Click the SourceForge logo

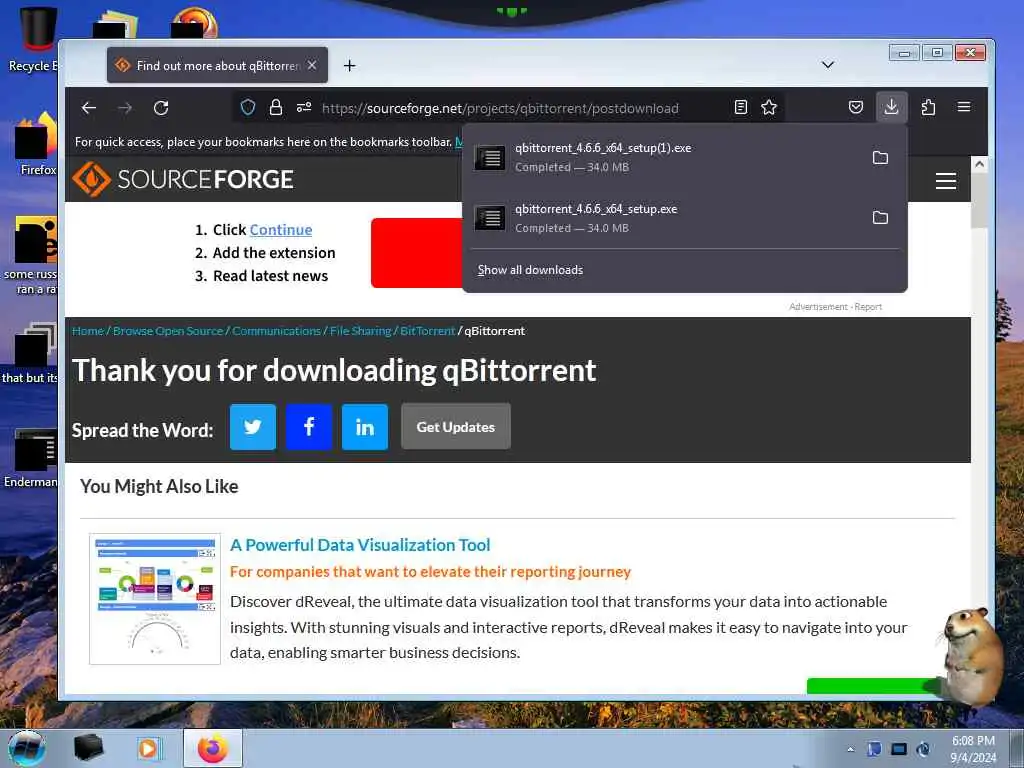coord(183,179)
